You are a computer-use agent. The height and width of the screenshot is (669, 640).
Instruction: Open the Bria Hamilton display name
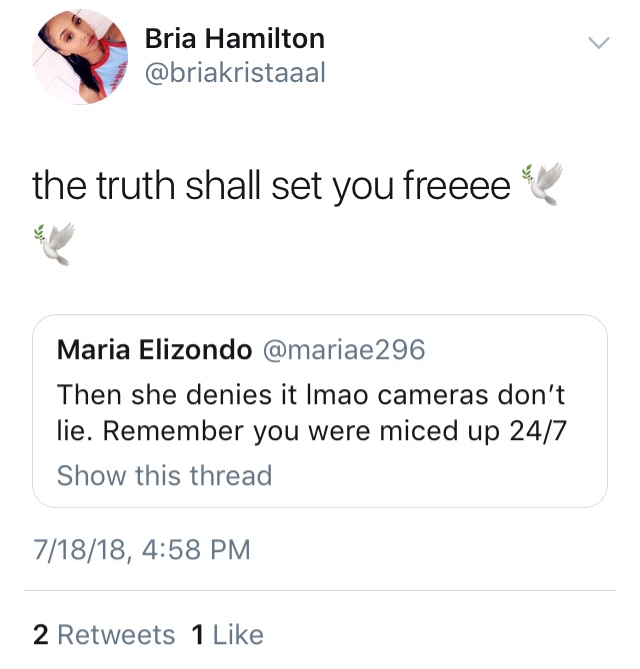pyautogui.click(x=235, y=38)
